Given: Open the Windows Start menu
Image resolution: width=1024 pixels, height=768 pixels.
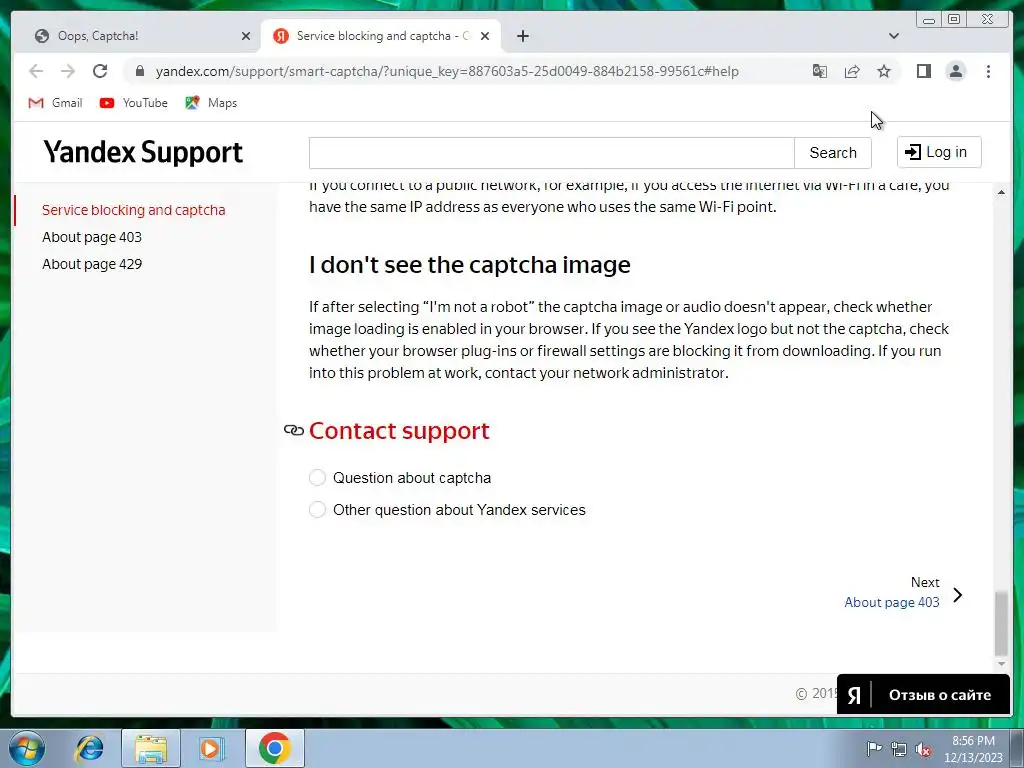Looking at the screenshot, I should coord(27,748).
